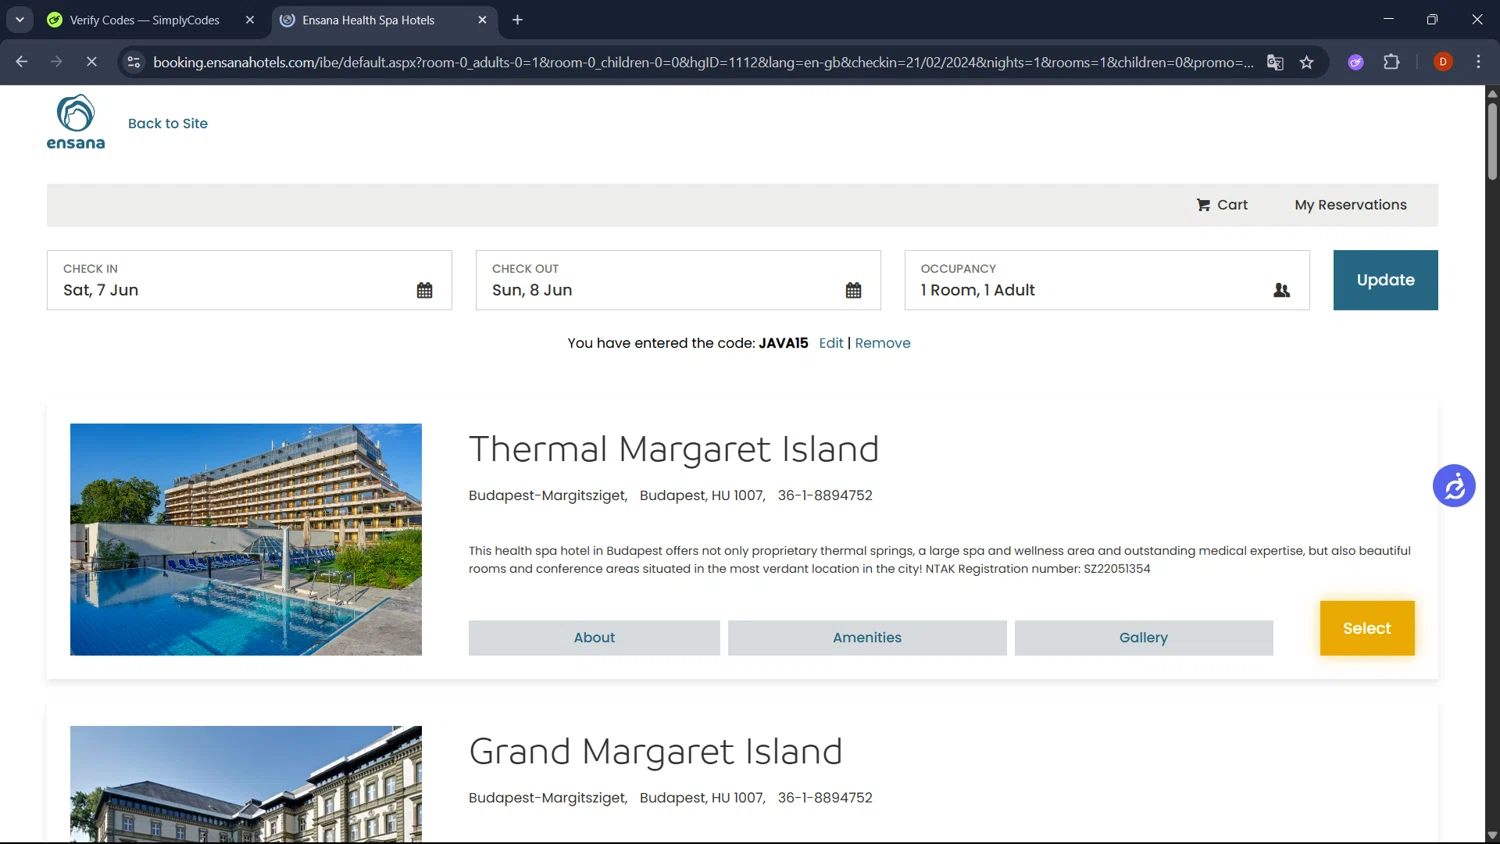Open the accessibility widget icon
This screenshot has height=844, width=1500.
pyautogui.click(x=1454, y=486)
